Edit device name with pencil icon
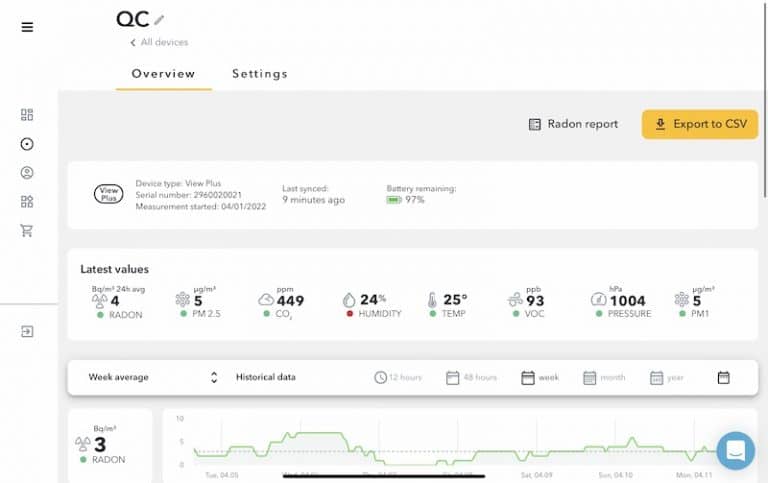Screen dimensions: 768x483 [159, 19]
